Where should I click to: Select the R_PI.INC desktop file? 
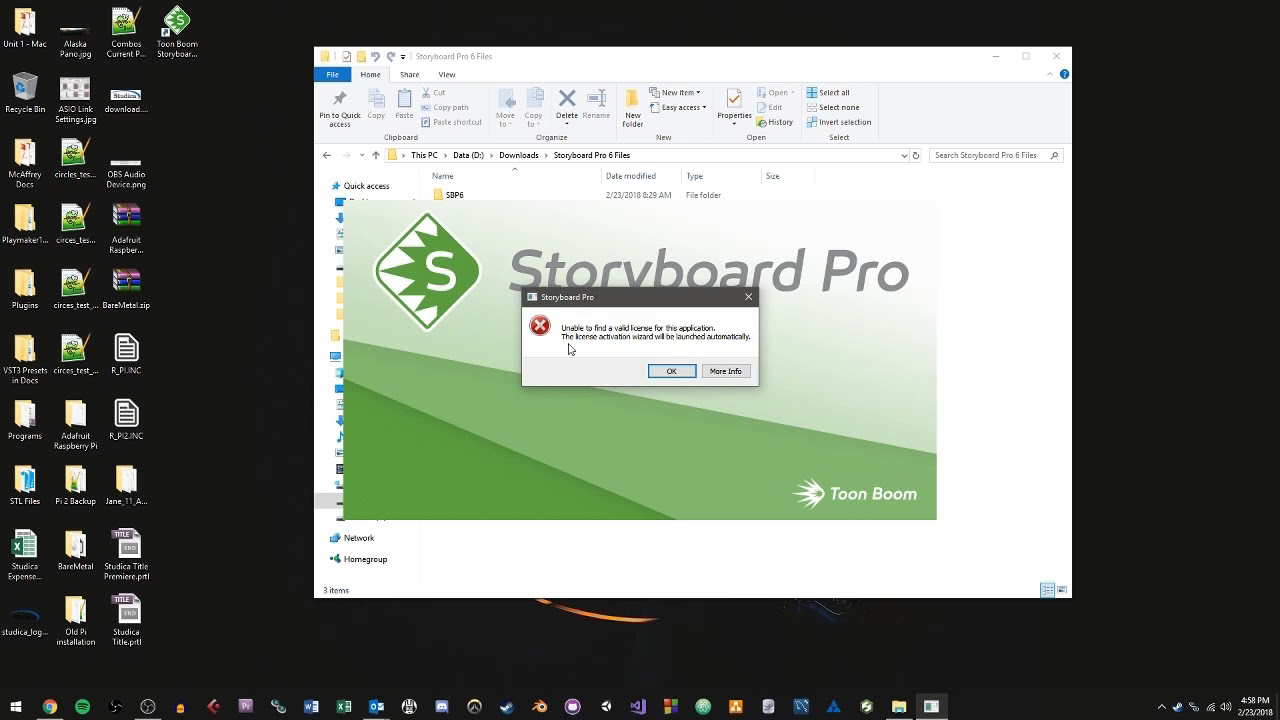[126, 355]
